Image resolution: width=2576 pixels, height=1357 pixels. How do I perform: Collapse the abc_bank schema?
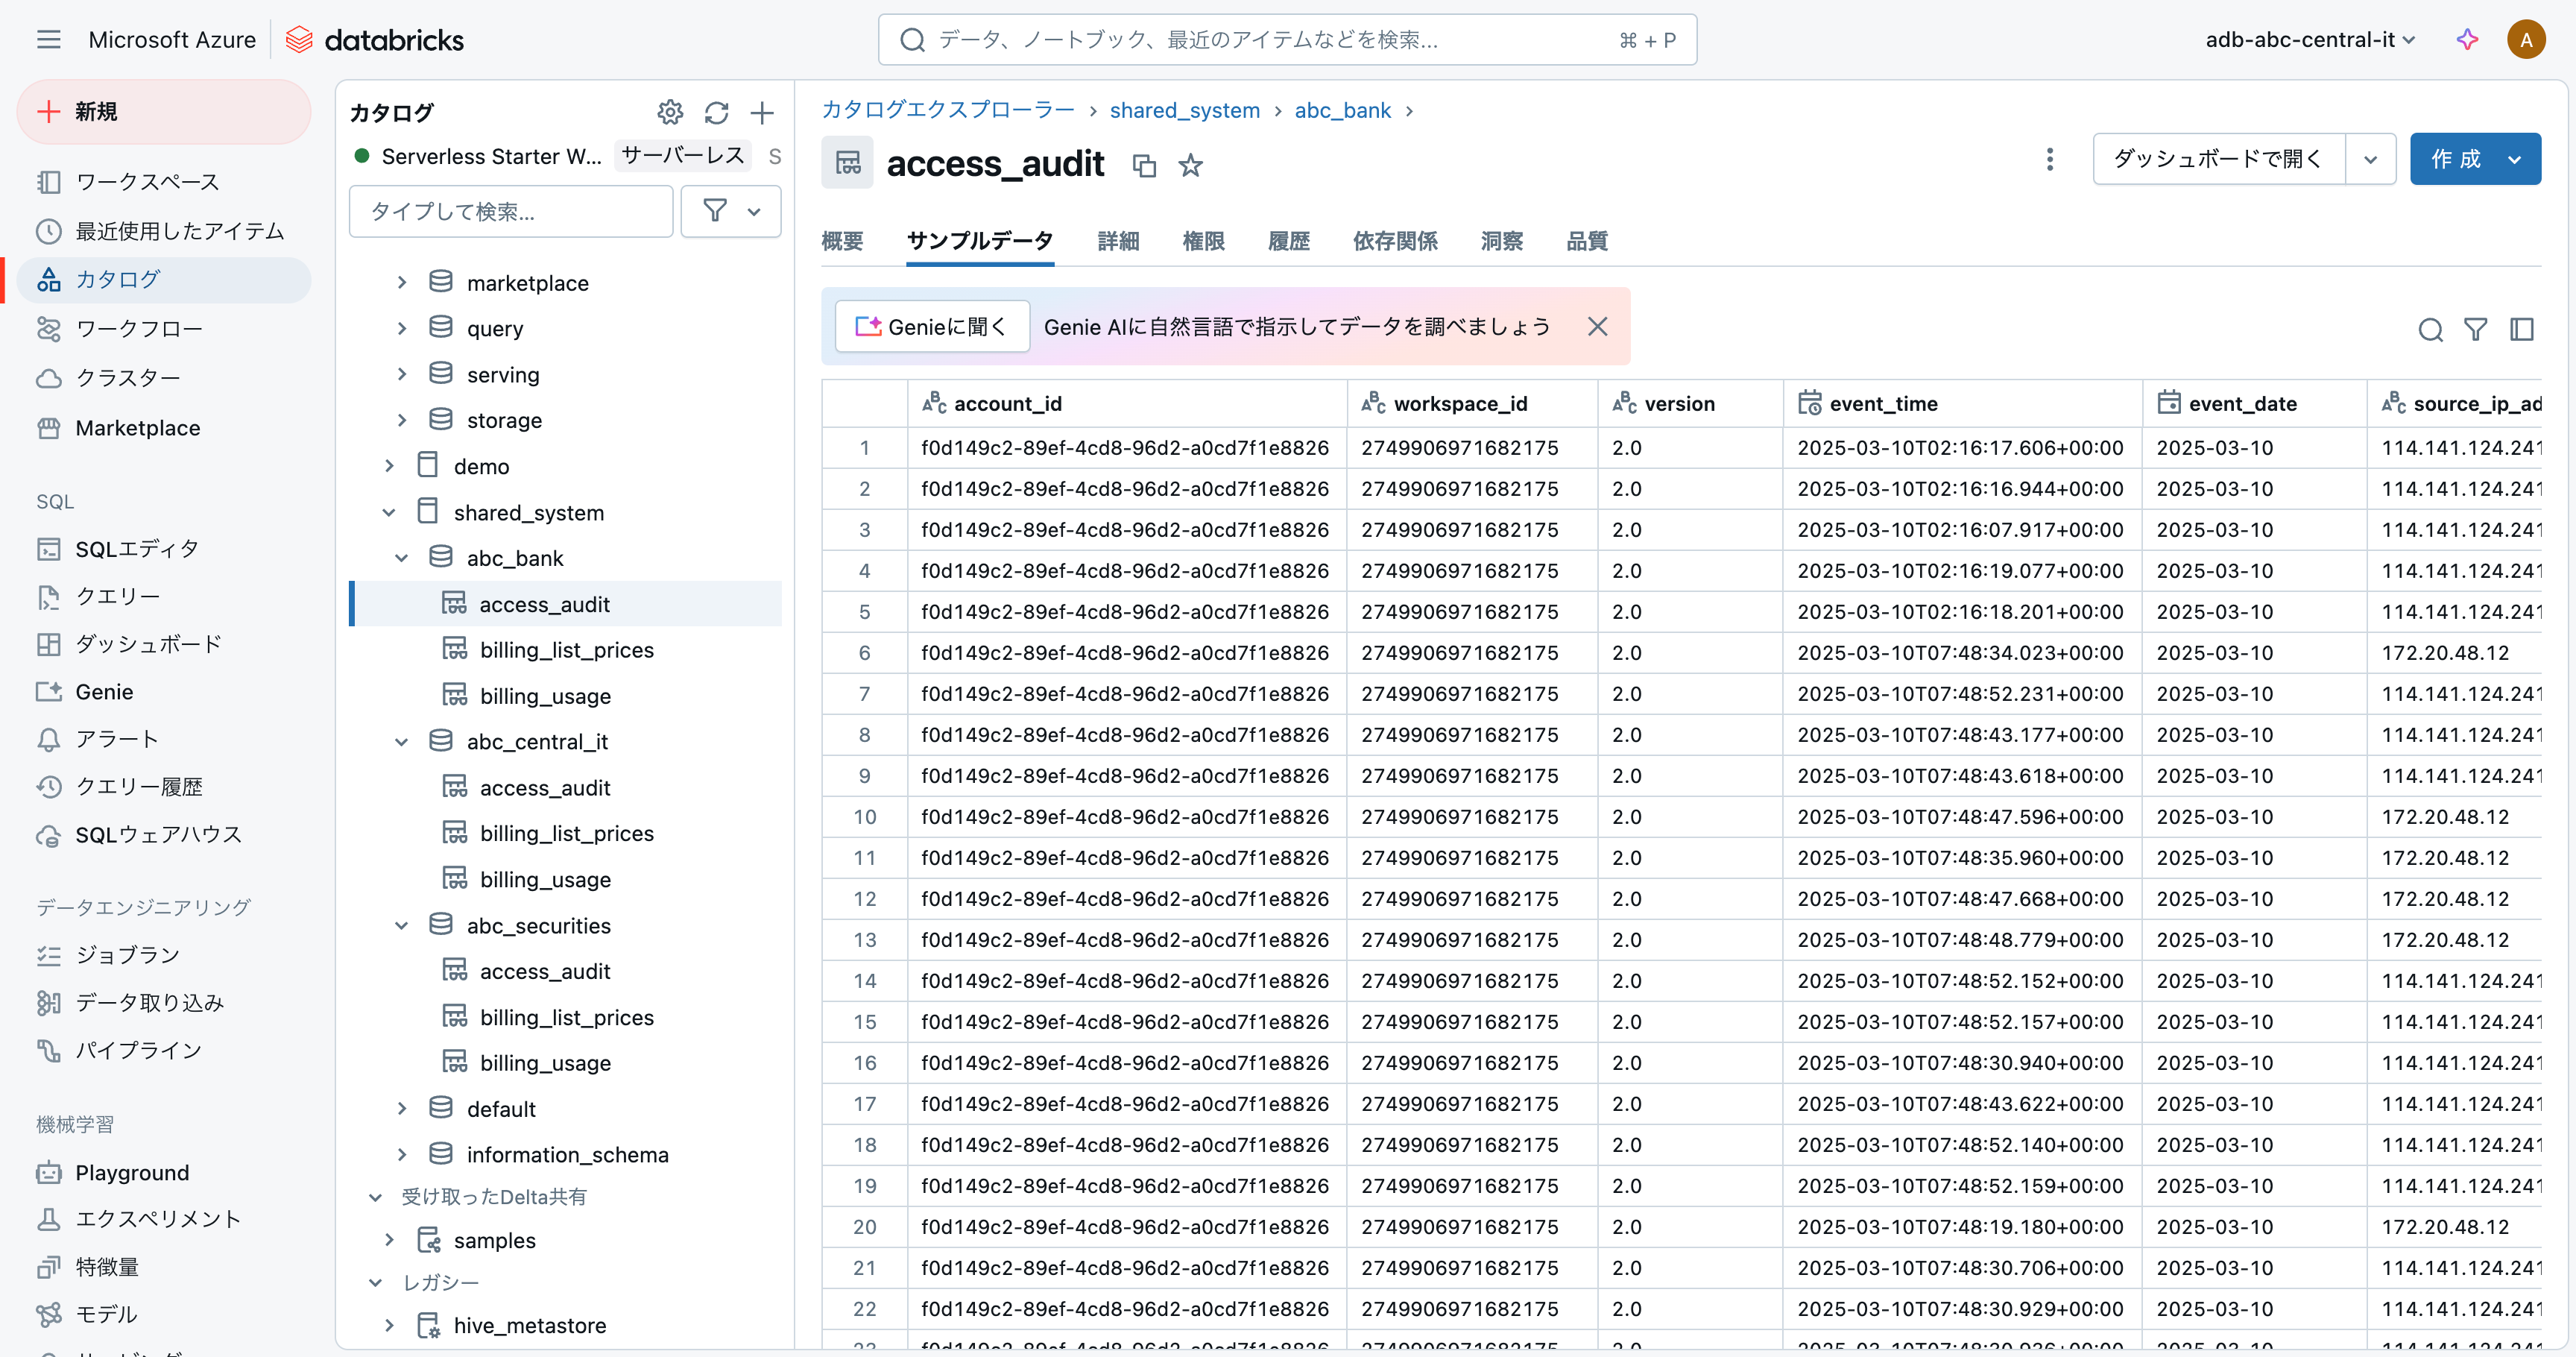[402, 558]
